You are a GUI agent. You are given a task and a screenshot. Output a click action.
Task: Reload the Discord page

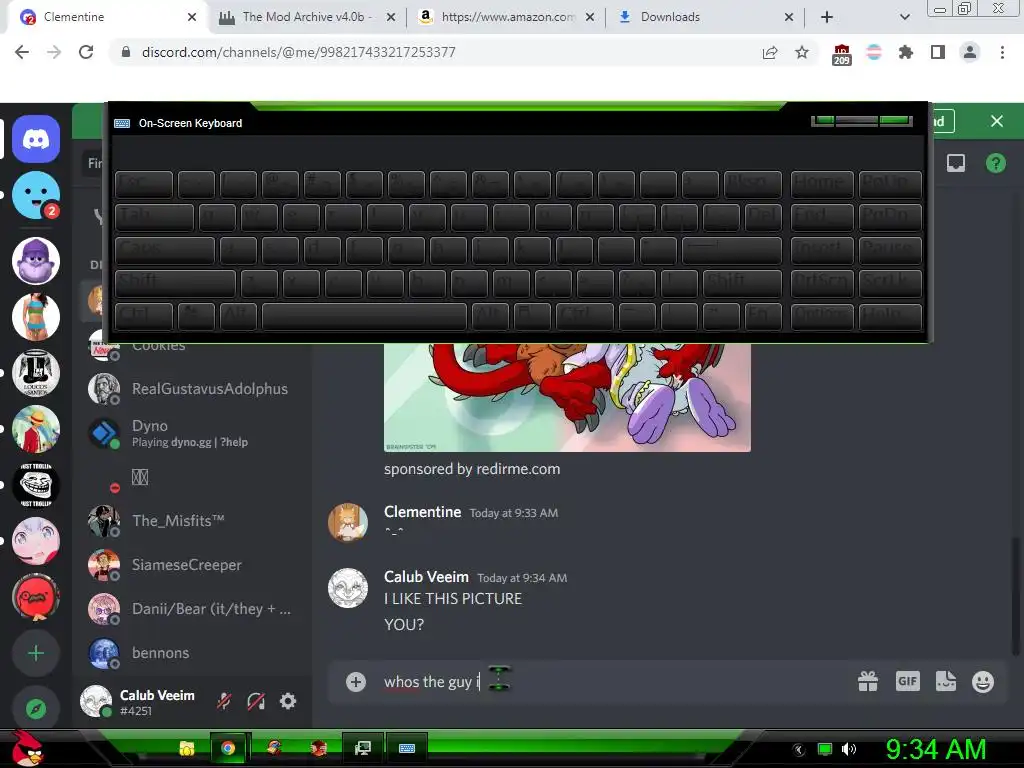[86, 52]
